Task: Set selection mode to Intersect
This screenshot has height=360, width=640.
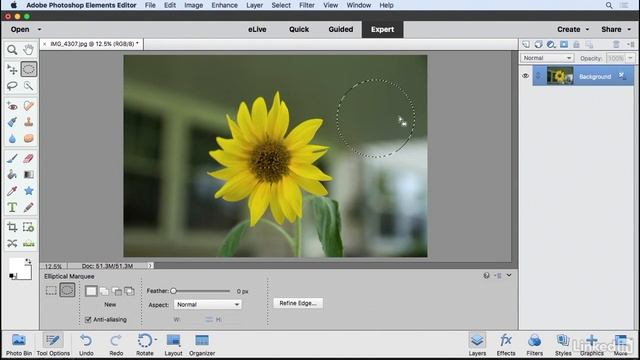Action: coord(129,291)
